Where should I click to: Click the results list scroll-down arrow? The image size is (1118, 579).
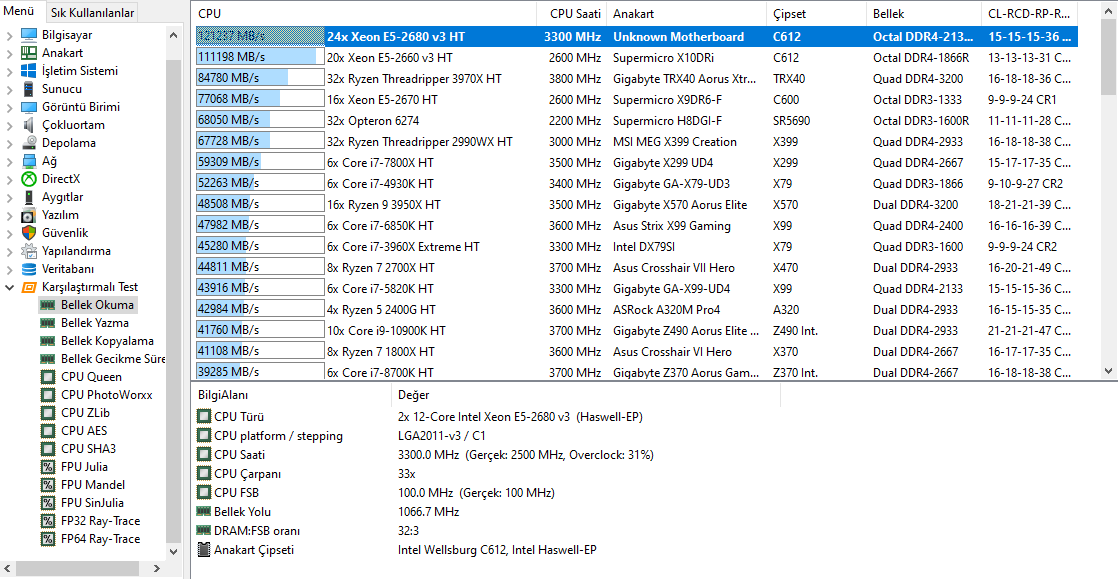click(1109, 371)
